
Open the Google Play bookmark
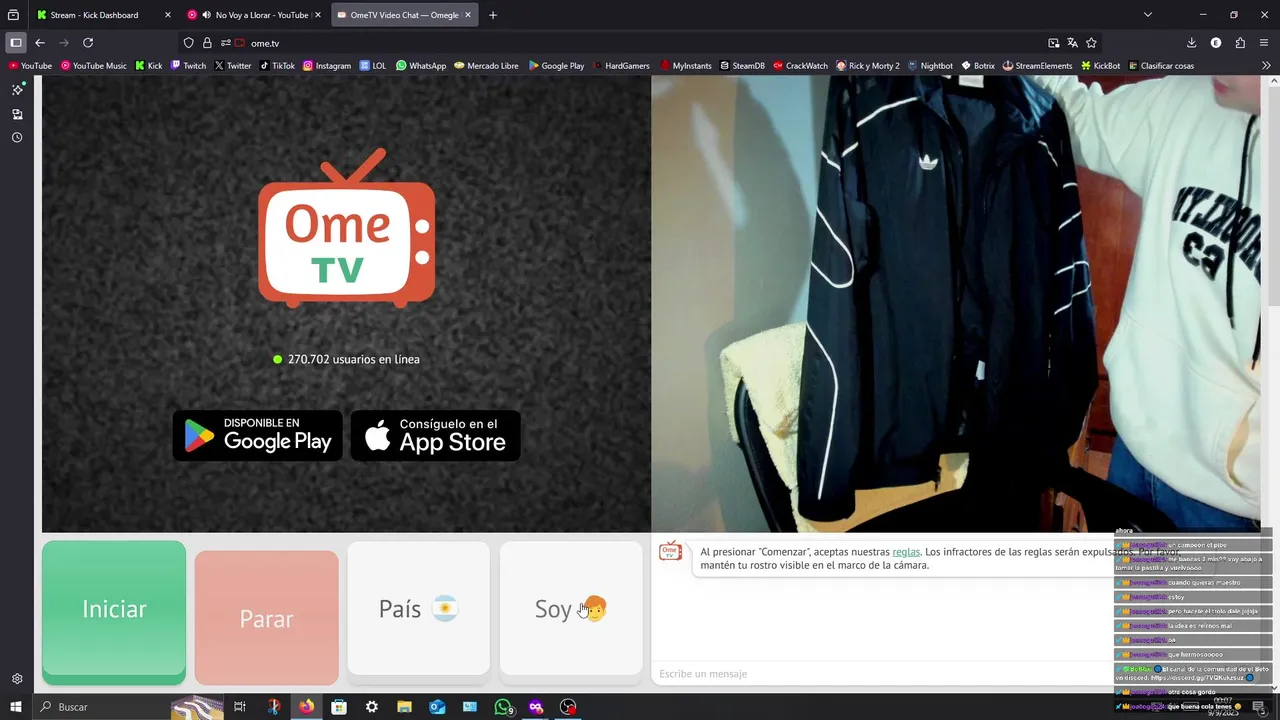pyautogui.click(x=556, y=66)
